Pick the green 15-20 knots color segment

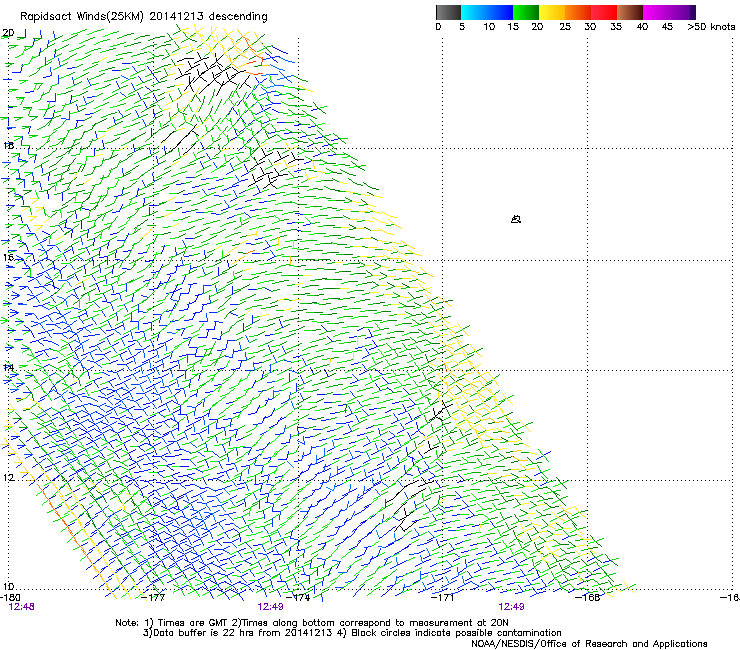click(526, 12)
